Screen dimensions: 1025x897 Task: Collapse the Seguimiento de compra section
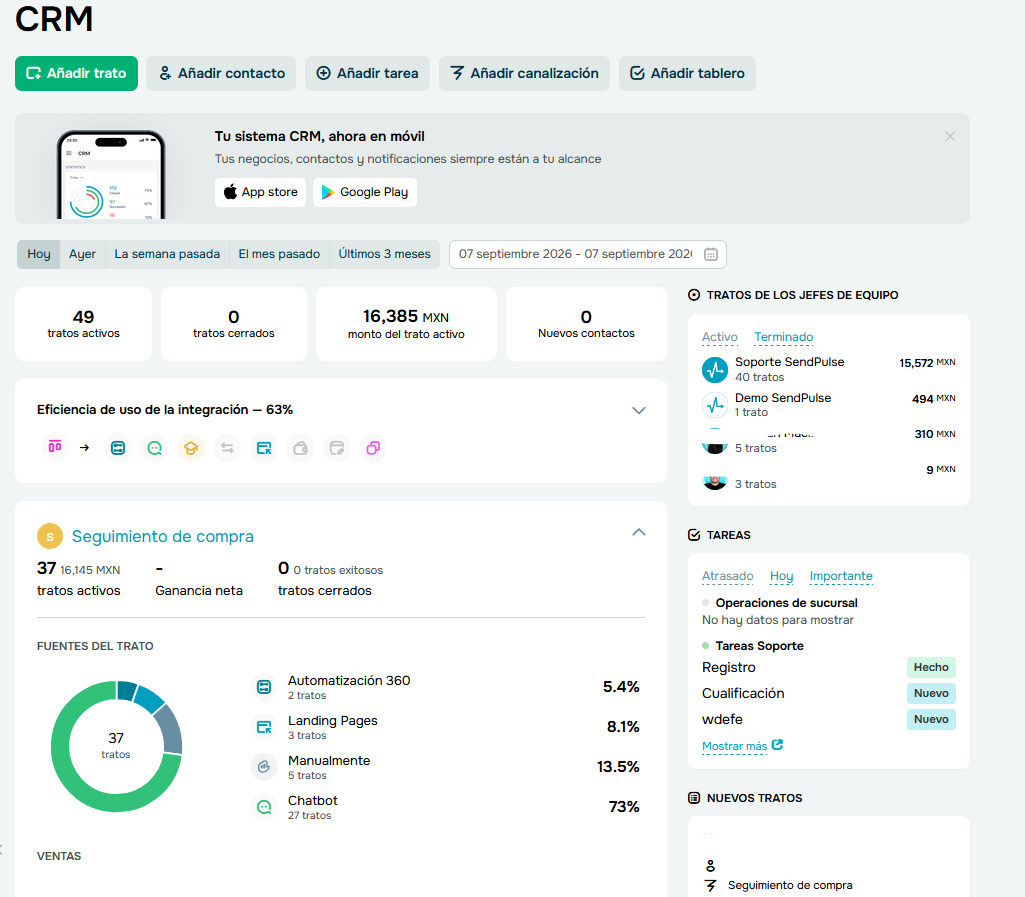coord(639,532)
